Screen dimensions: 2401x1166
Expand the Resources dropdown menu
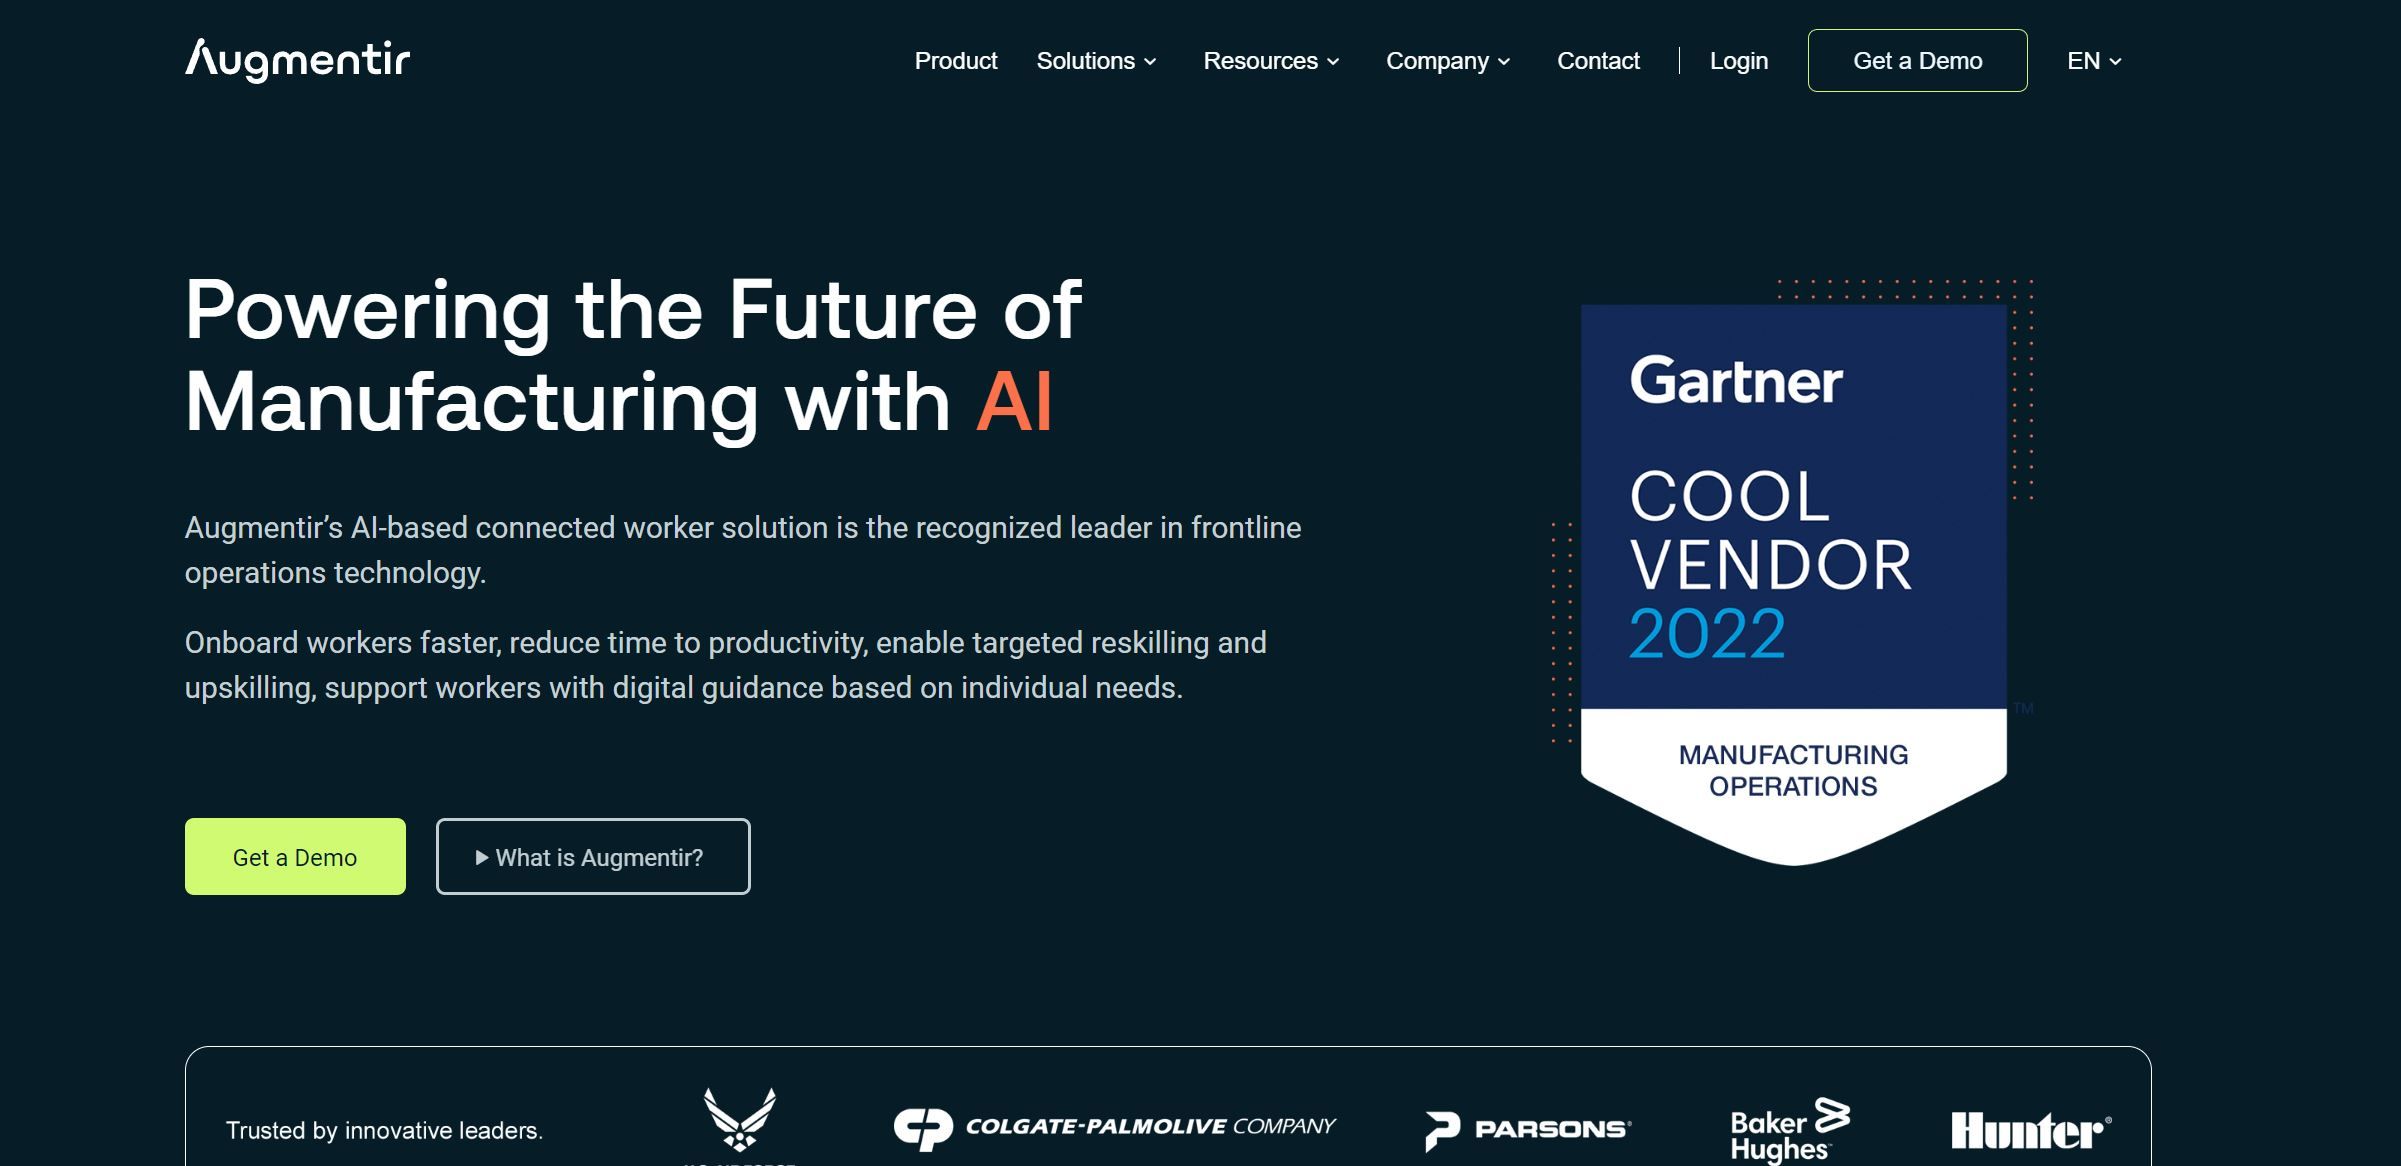1269,61
